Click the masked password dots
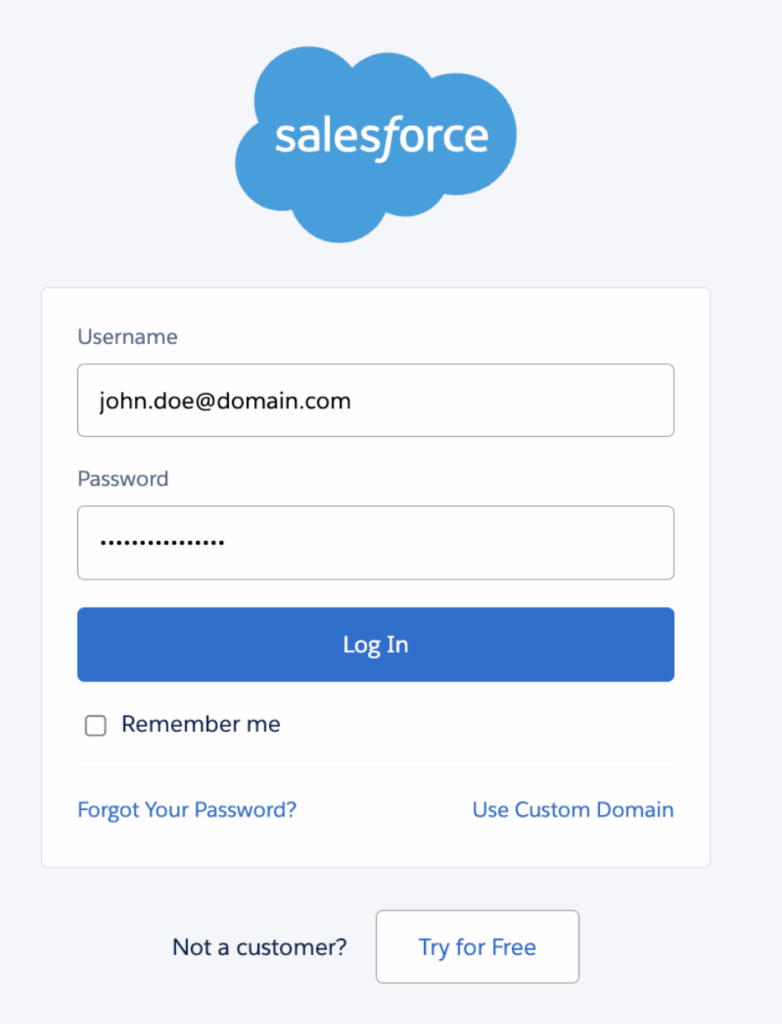782x1024 pixels. pos(162,543)
